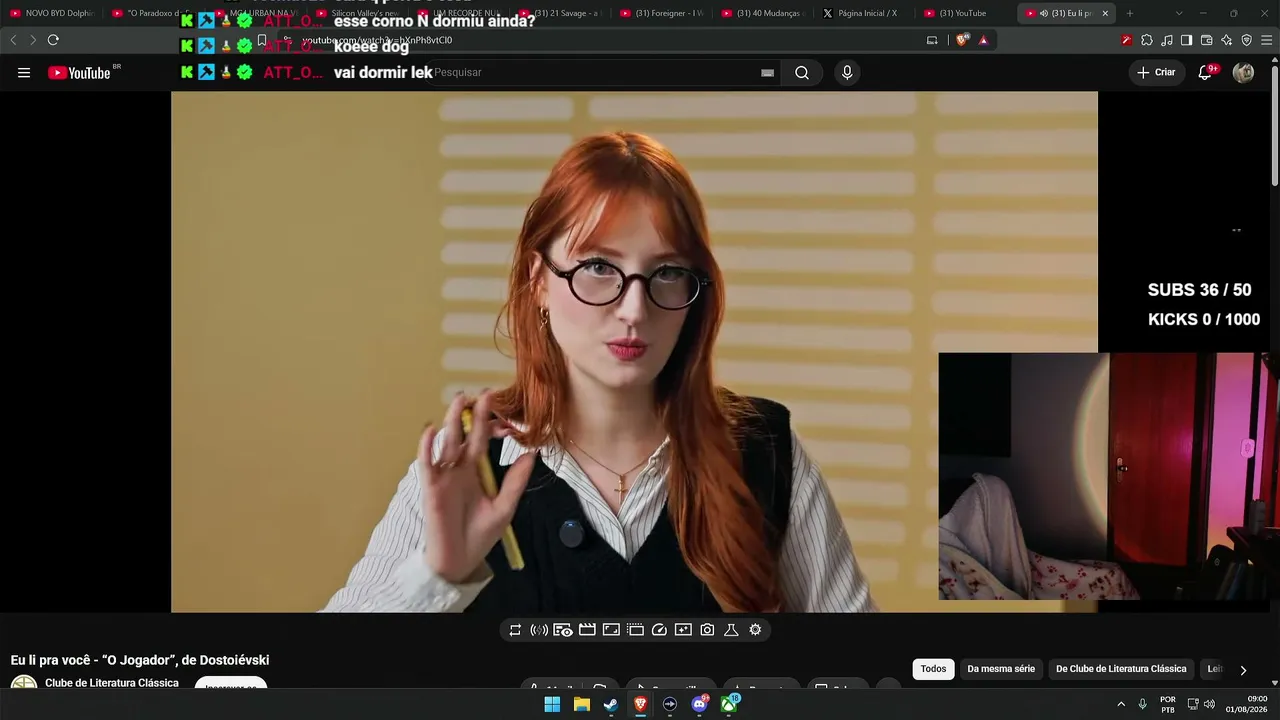Open YouTube notifications bell
Image resolution: width=1280 pixels, height=720 pixels.
[x=1206, y=72]
